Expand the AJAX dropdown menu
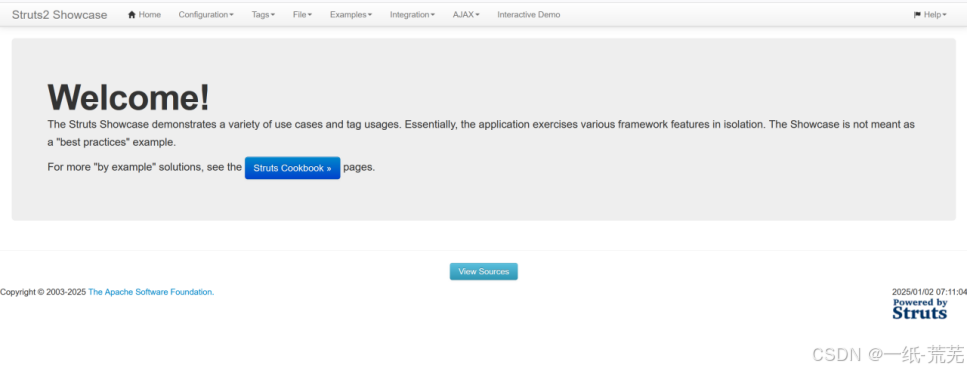This screenshot has height=372, width=968. pos(466,15)
